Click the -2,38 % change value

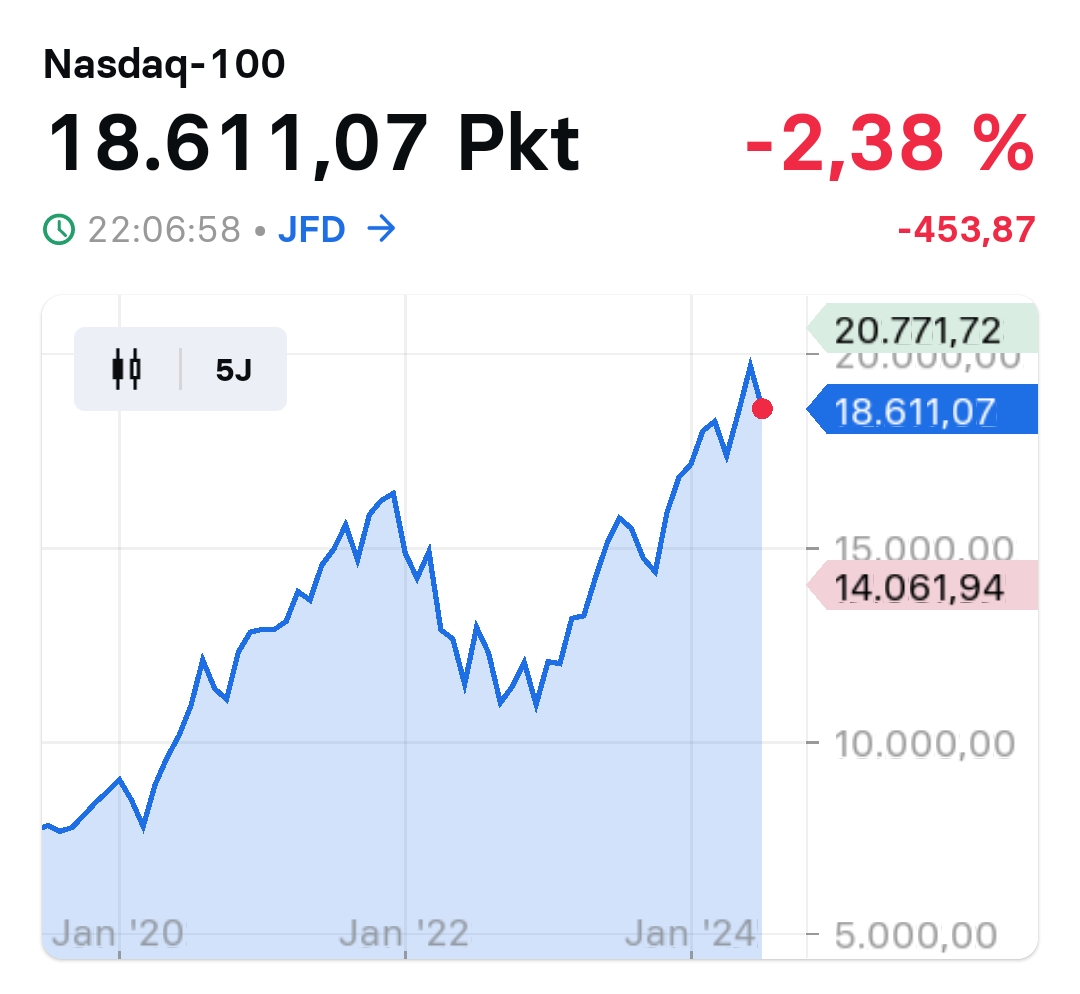889,143
